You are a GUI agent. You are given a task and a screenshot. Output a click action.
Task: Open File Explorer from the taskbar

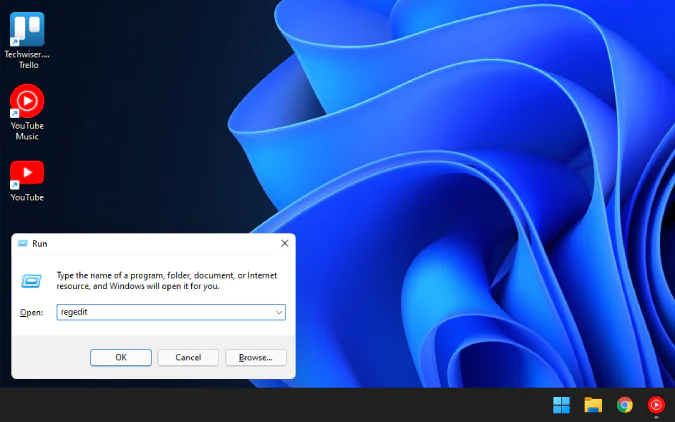tap(593, 405)
